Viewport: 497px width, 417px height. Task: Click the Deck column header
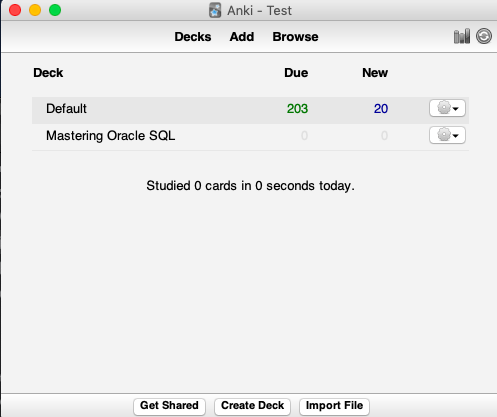point(48,73)
